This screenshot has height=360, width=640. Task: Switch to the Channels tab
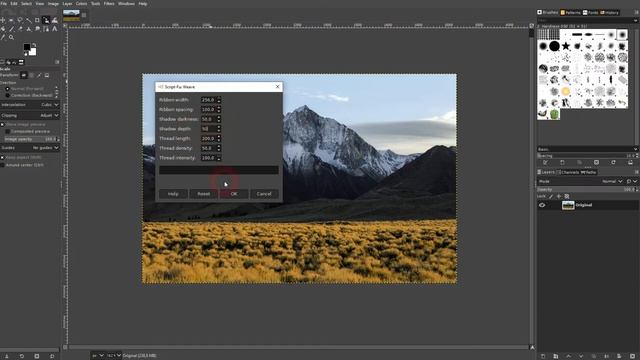[x=568, y=172]
